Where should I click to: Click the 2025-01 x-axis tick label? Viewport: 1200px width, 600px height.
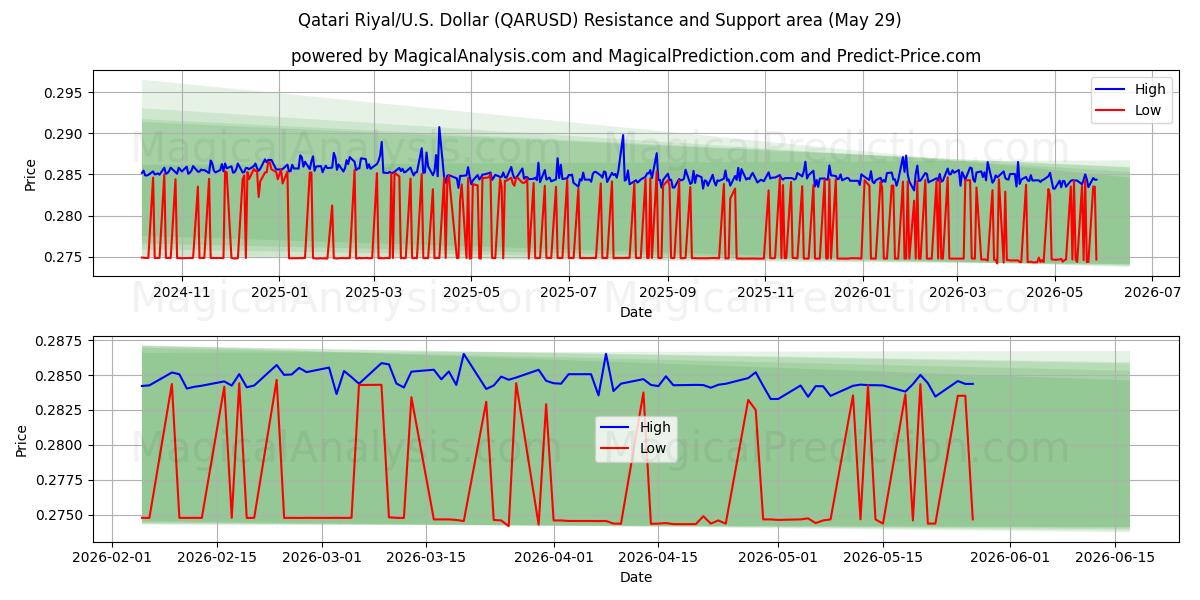click(279, 292)
